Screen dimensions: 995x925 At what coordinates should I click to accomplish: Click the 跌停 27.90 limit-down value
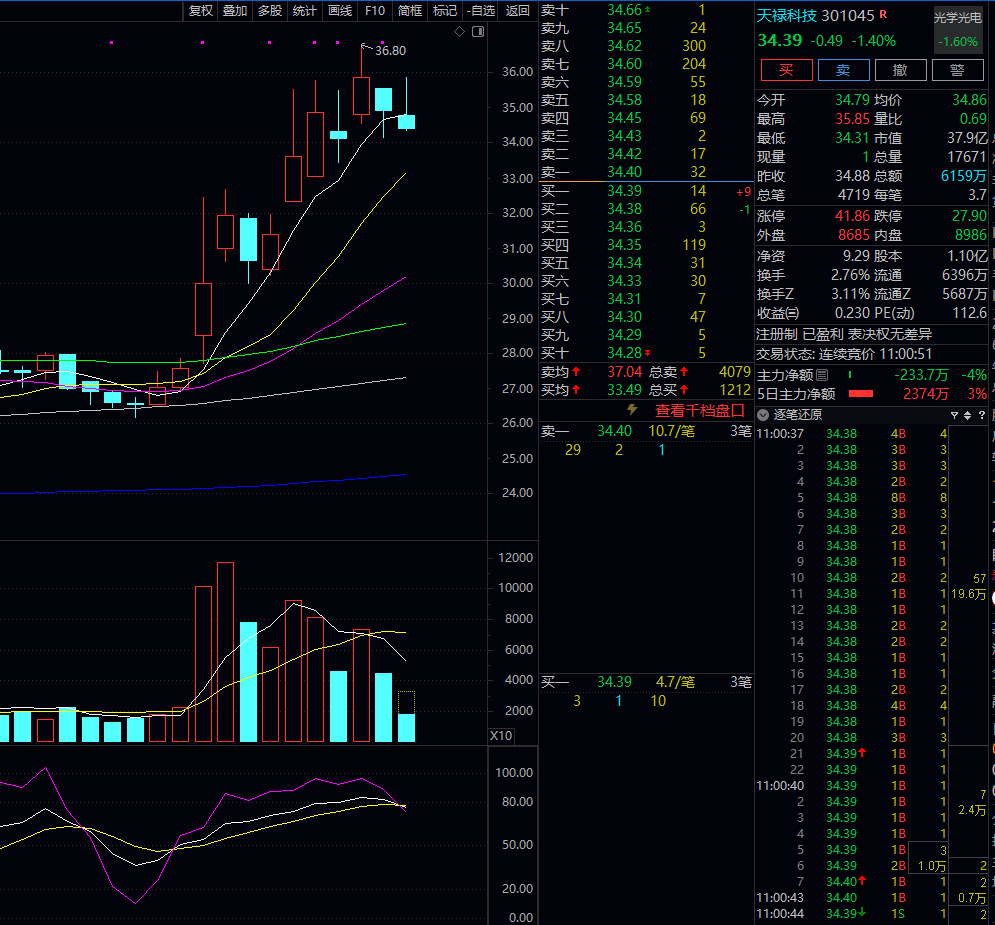coord(969,216)
